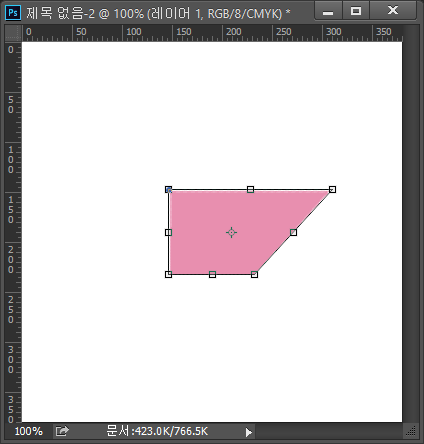Click the bottom-left transform handle
Screen dimensions: 424x444
pyautogui.click(x=169, y=274)
